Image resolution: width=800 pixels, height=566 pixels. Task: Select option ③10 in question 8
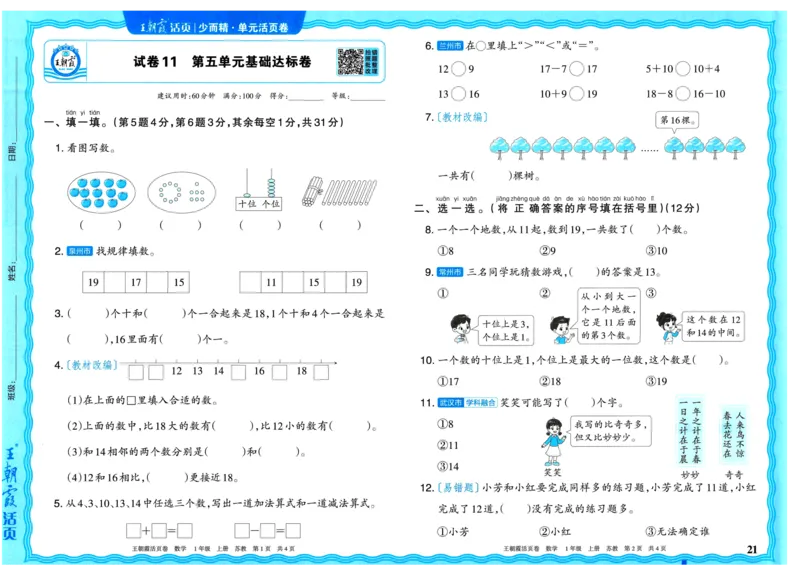[x=657, y=251]
